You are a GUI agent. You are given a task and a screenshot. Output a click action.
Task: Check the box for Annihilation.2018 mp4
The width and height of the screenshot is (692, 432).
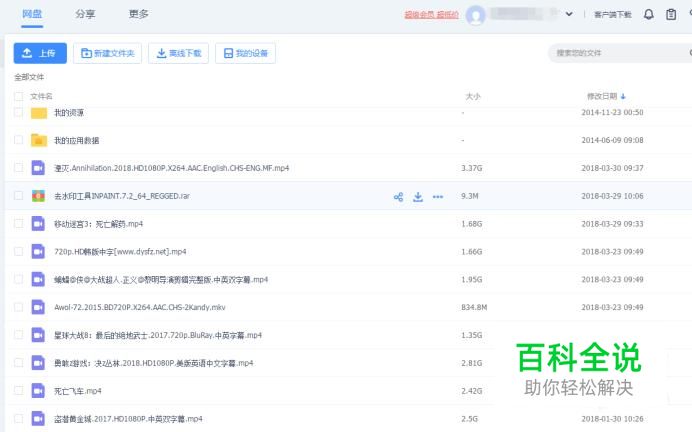point(19,168)
